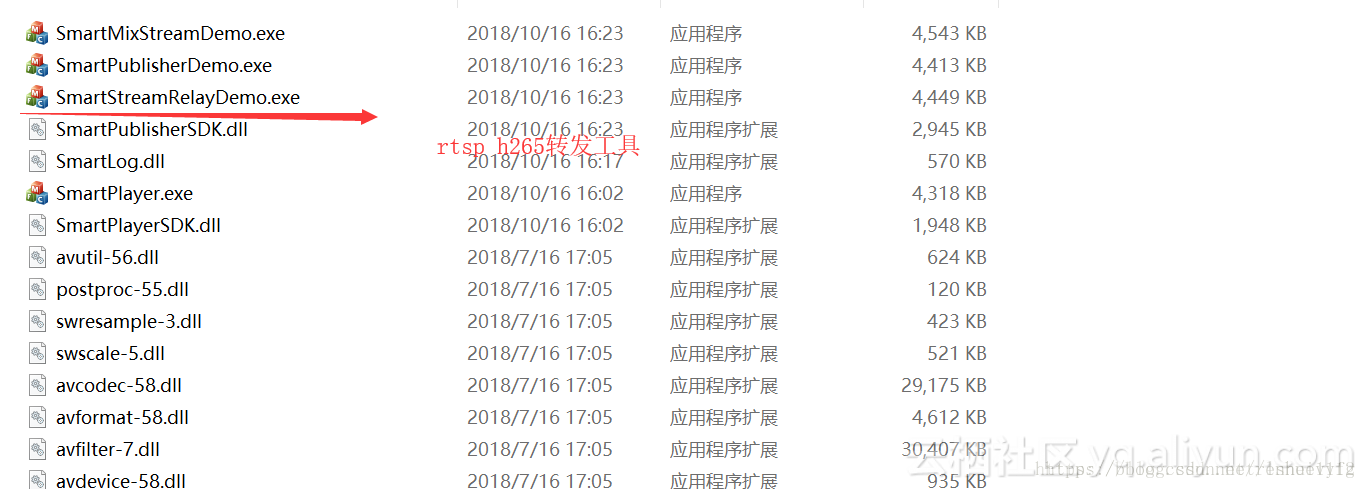Image resolution: width=1367 pixels, height=489 pixels.
Task: Select the postproc-55.dll file name
Action: [x=122, y=289]
